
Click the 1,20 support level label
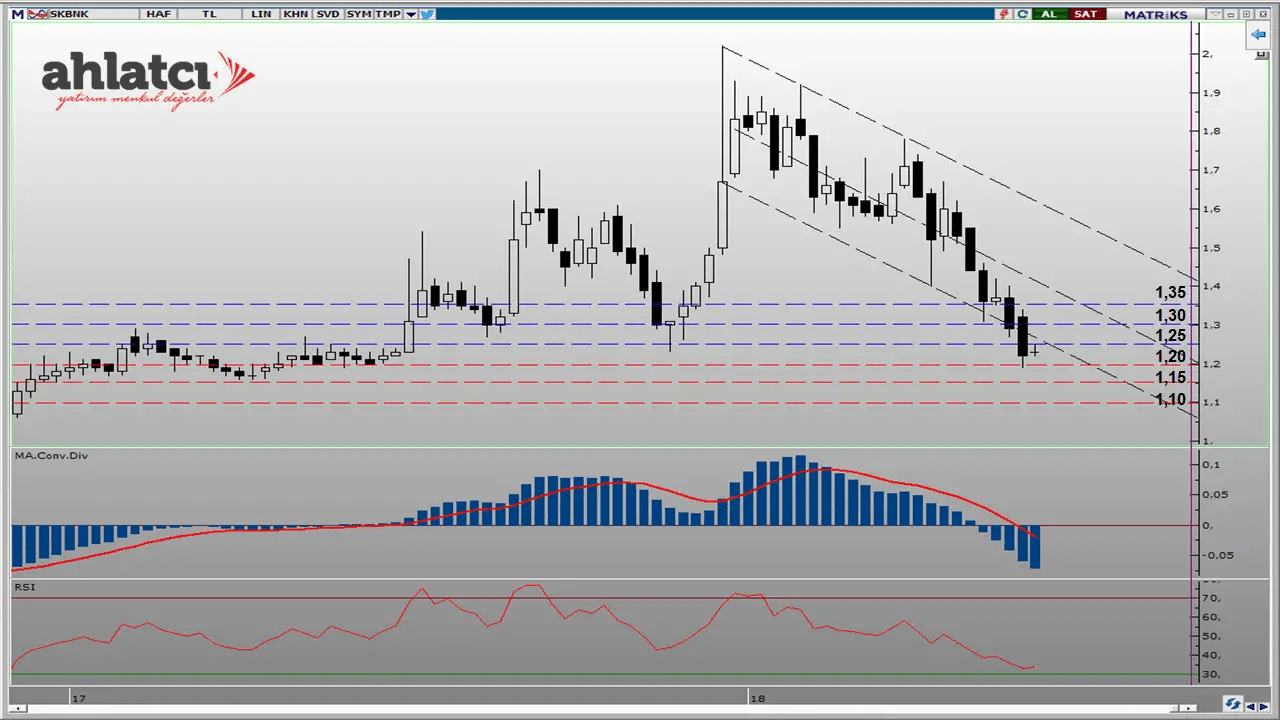coord(1170,357)
